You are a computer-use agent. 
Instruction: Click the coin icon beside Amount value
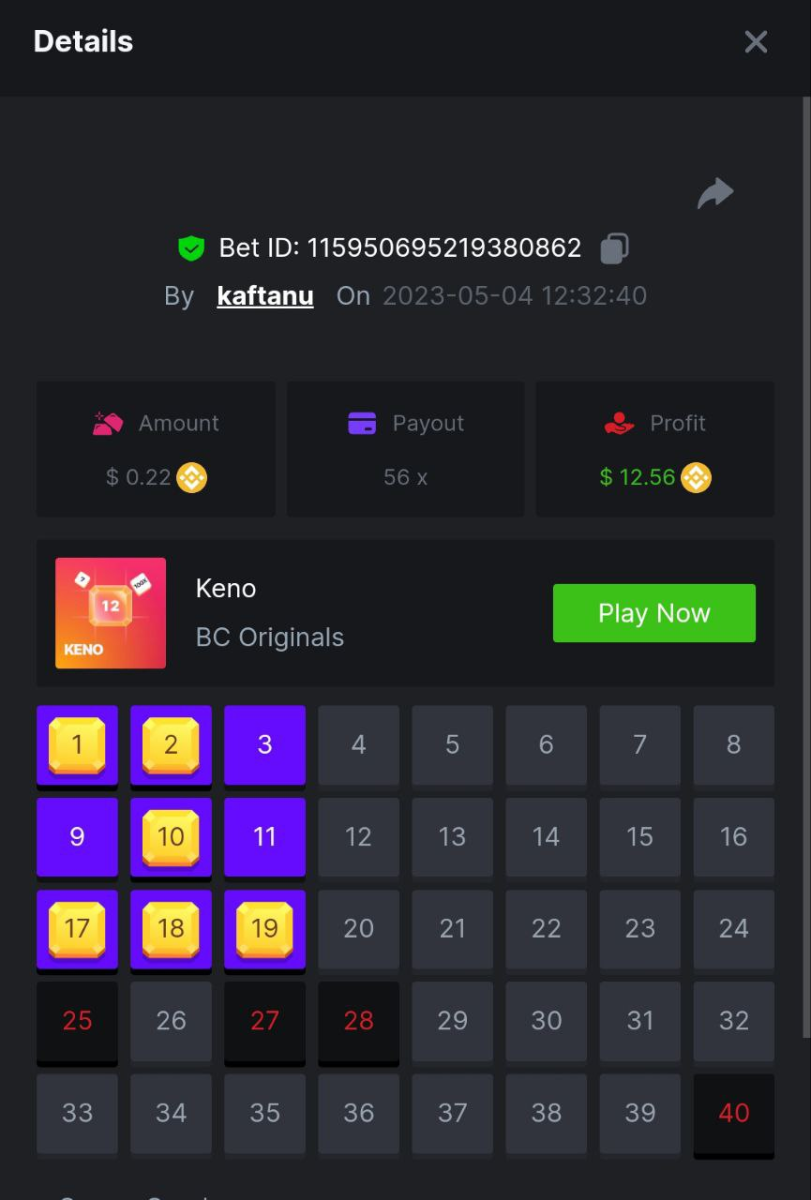click(192, 478)
